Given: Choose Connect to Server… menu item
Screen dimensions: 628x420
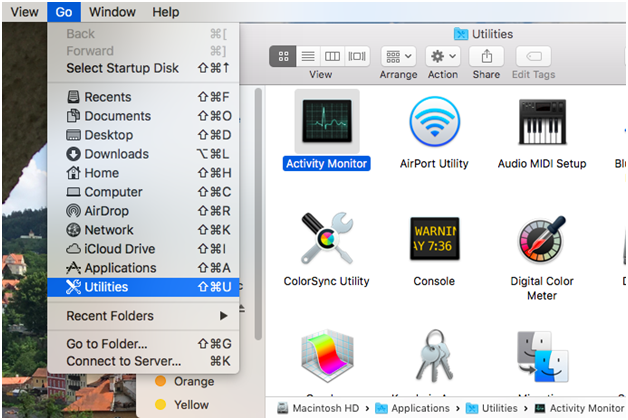Looking at the screenshot, I should [x=143, y=361].
